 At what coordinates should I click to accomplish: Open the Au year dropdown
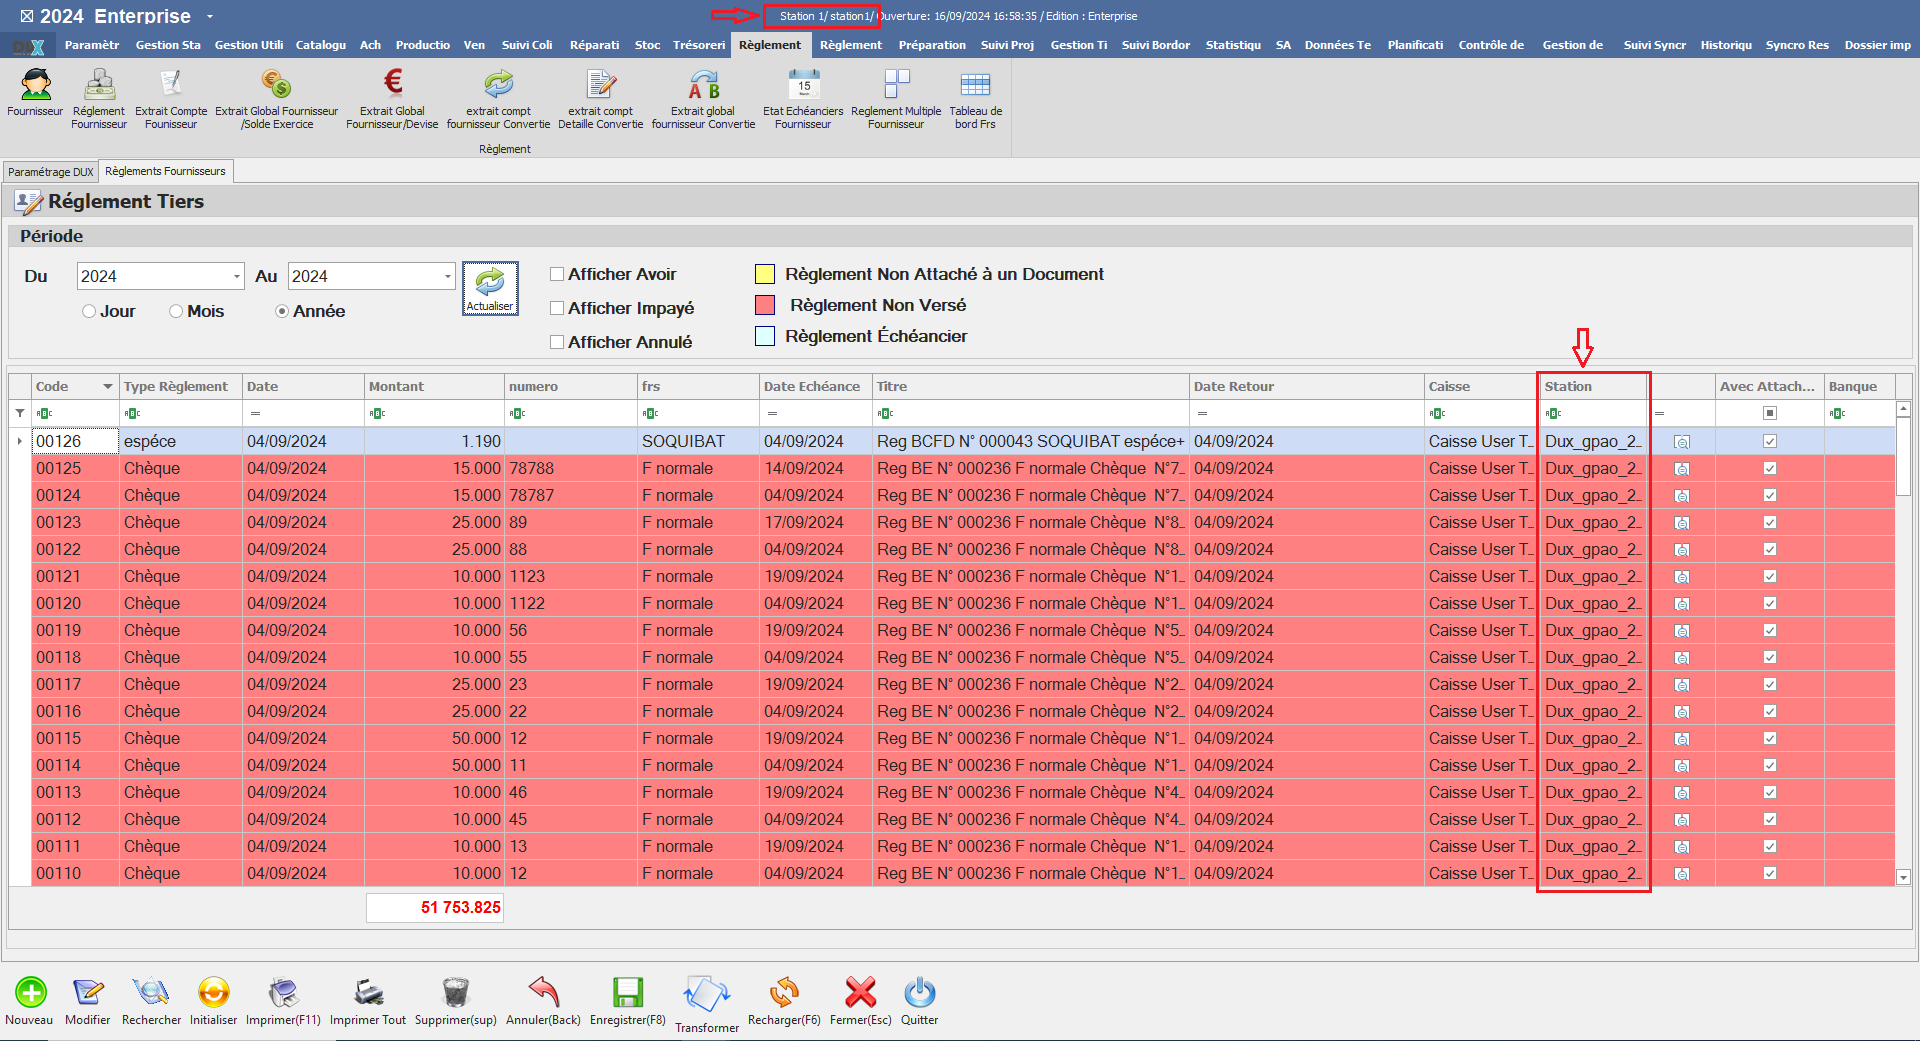(447, 276)
